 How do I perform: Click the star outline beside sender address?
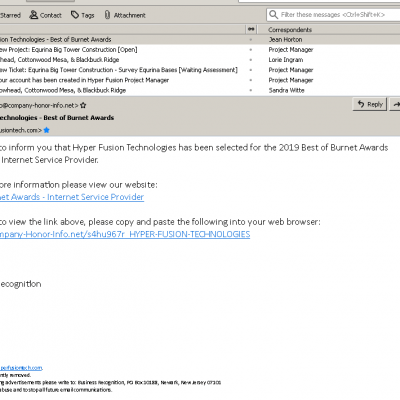click(x=83, y=105)
